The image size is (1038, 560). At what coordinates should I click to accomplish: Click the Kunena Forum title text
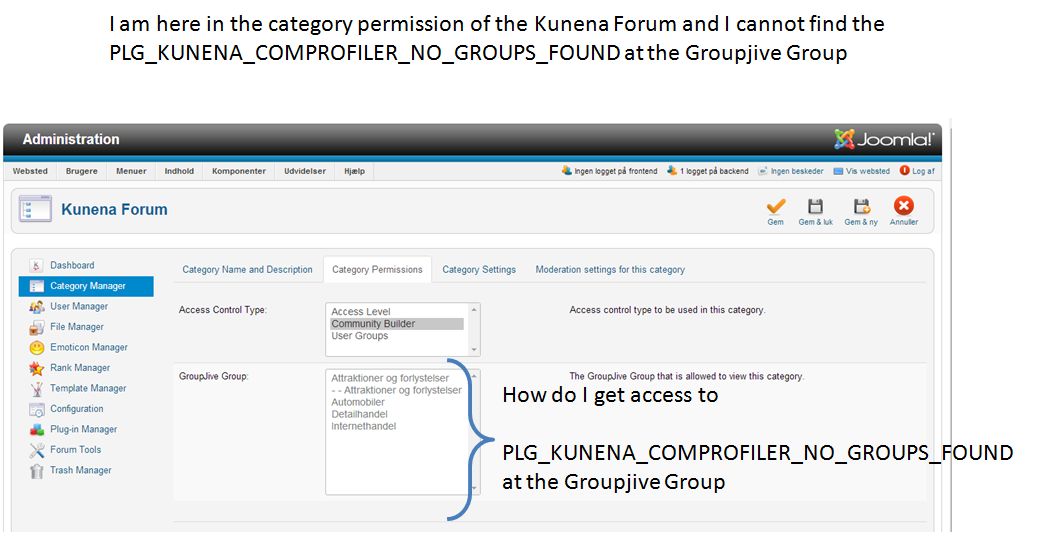[x=115, y=209]
